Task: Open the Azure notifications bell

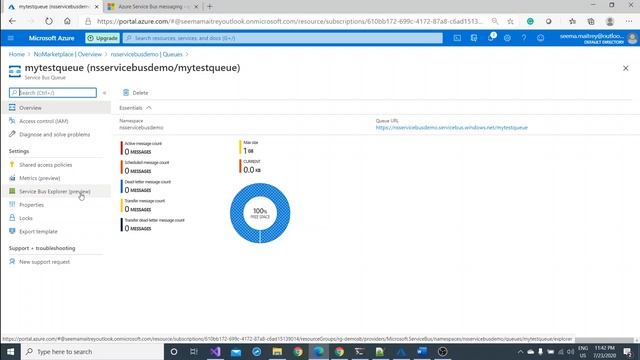Action: [491, 38]
